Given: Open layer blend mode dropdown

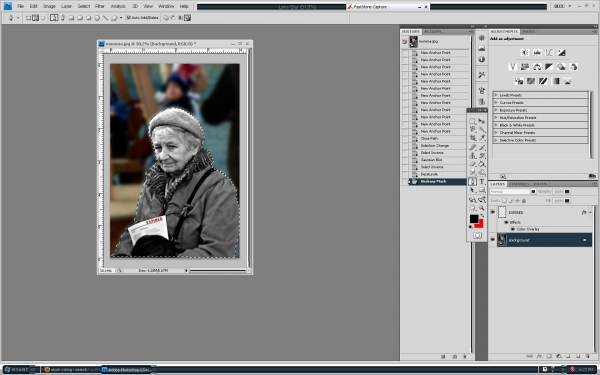Looking at the screenshot, I should pos(513,191).
